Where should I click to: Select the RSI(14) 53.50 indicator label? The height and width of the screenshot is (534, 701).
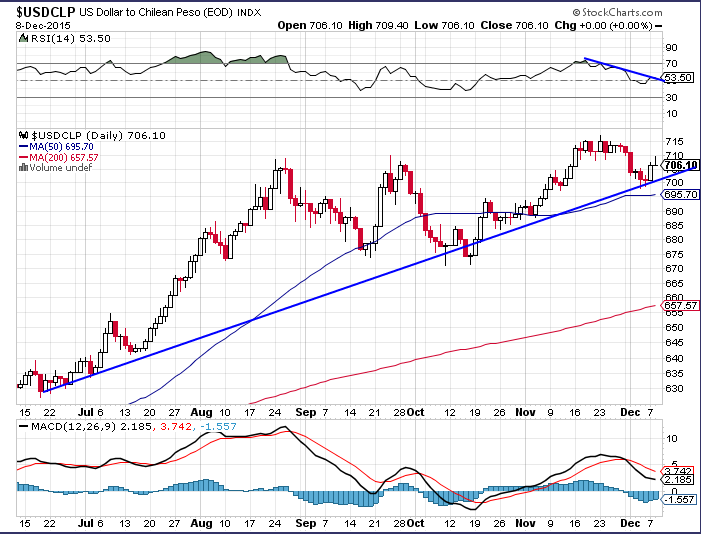coord(71,39)
